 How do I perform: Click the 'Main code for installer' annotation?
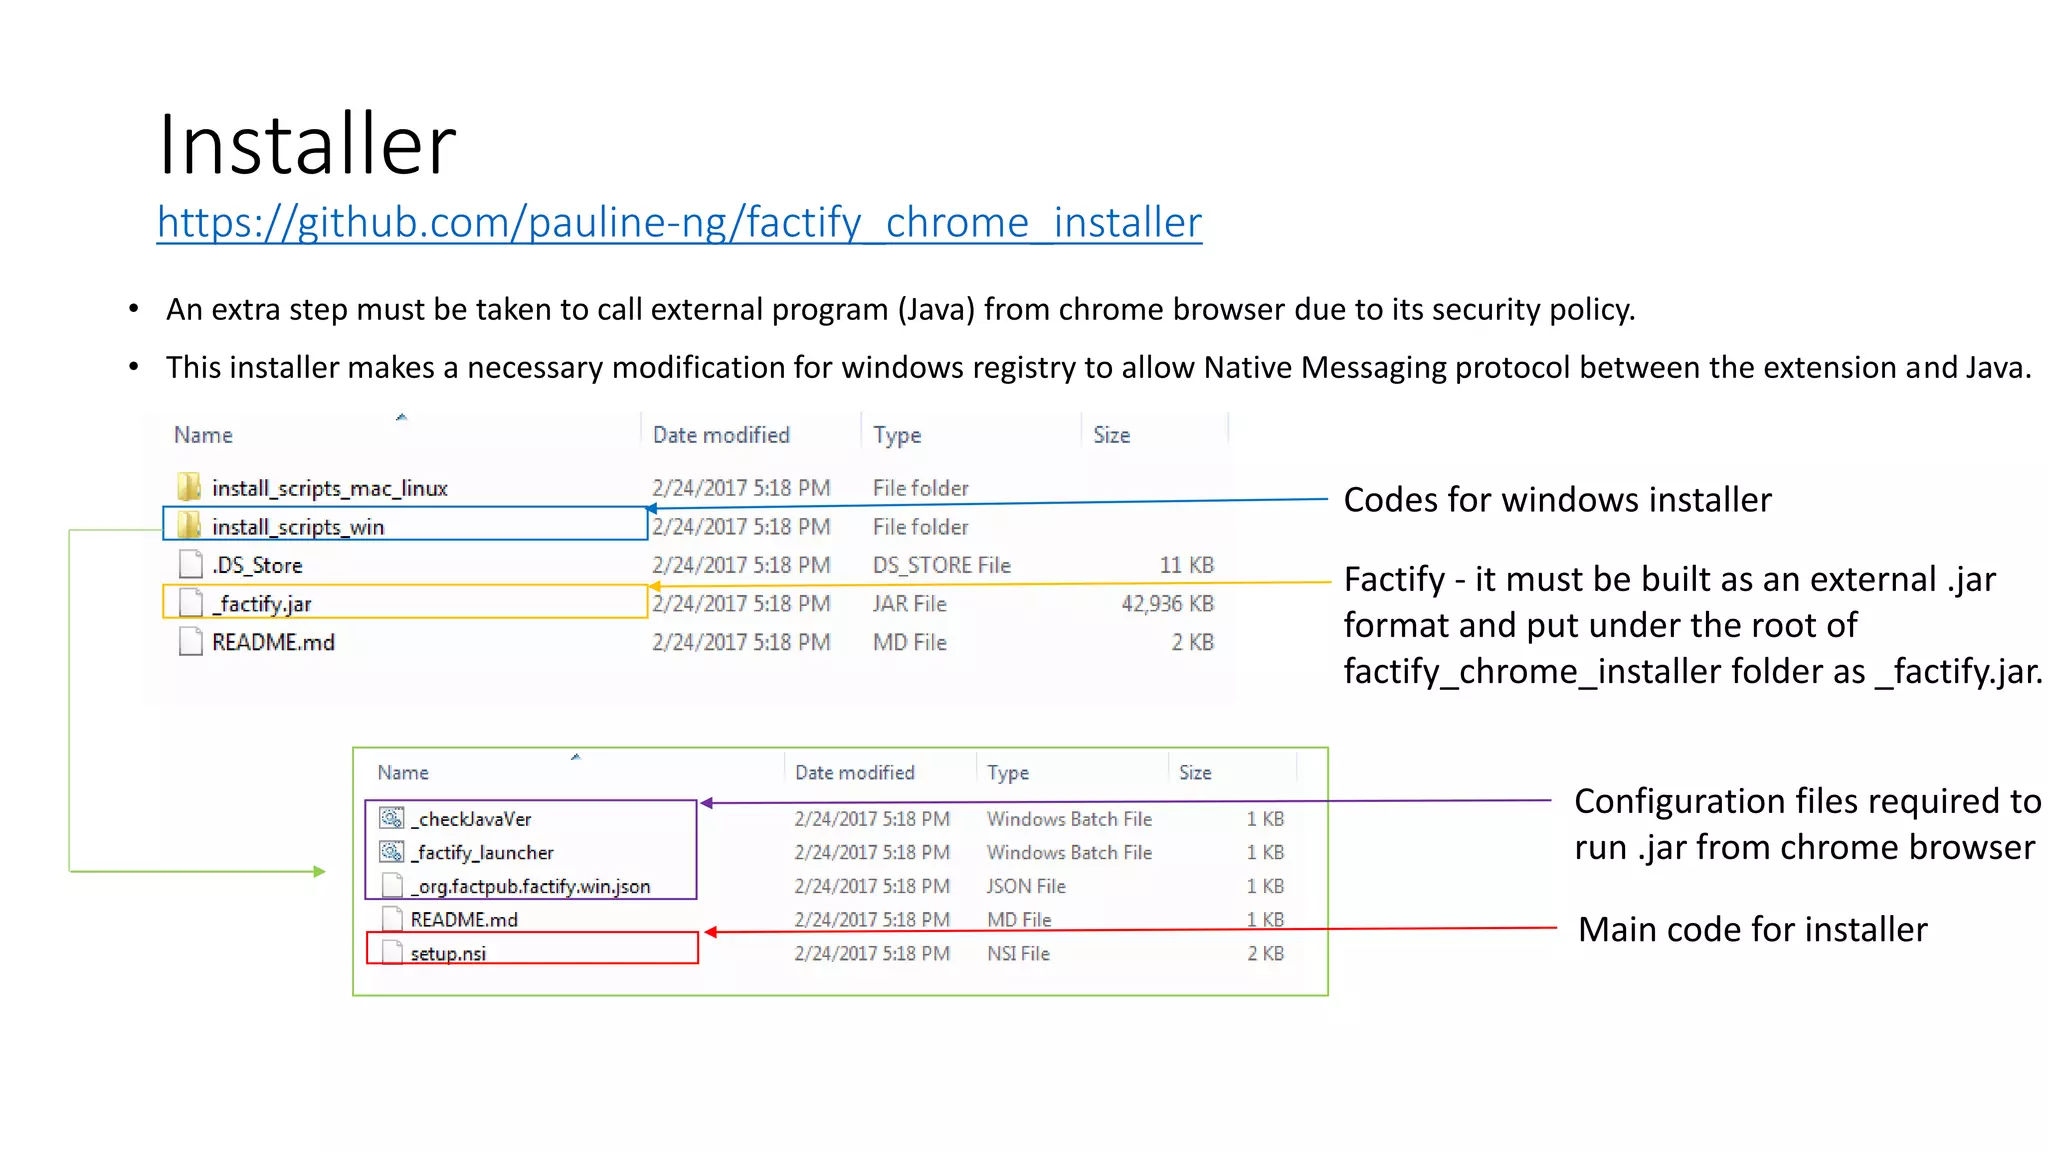click(1752, 929)
